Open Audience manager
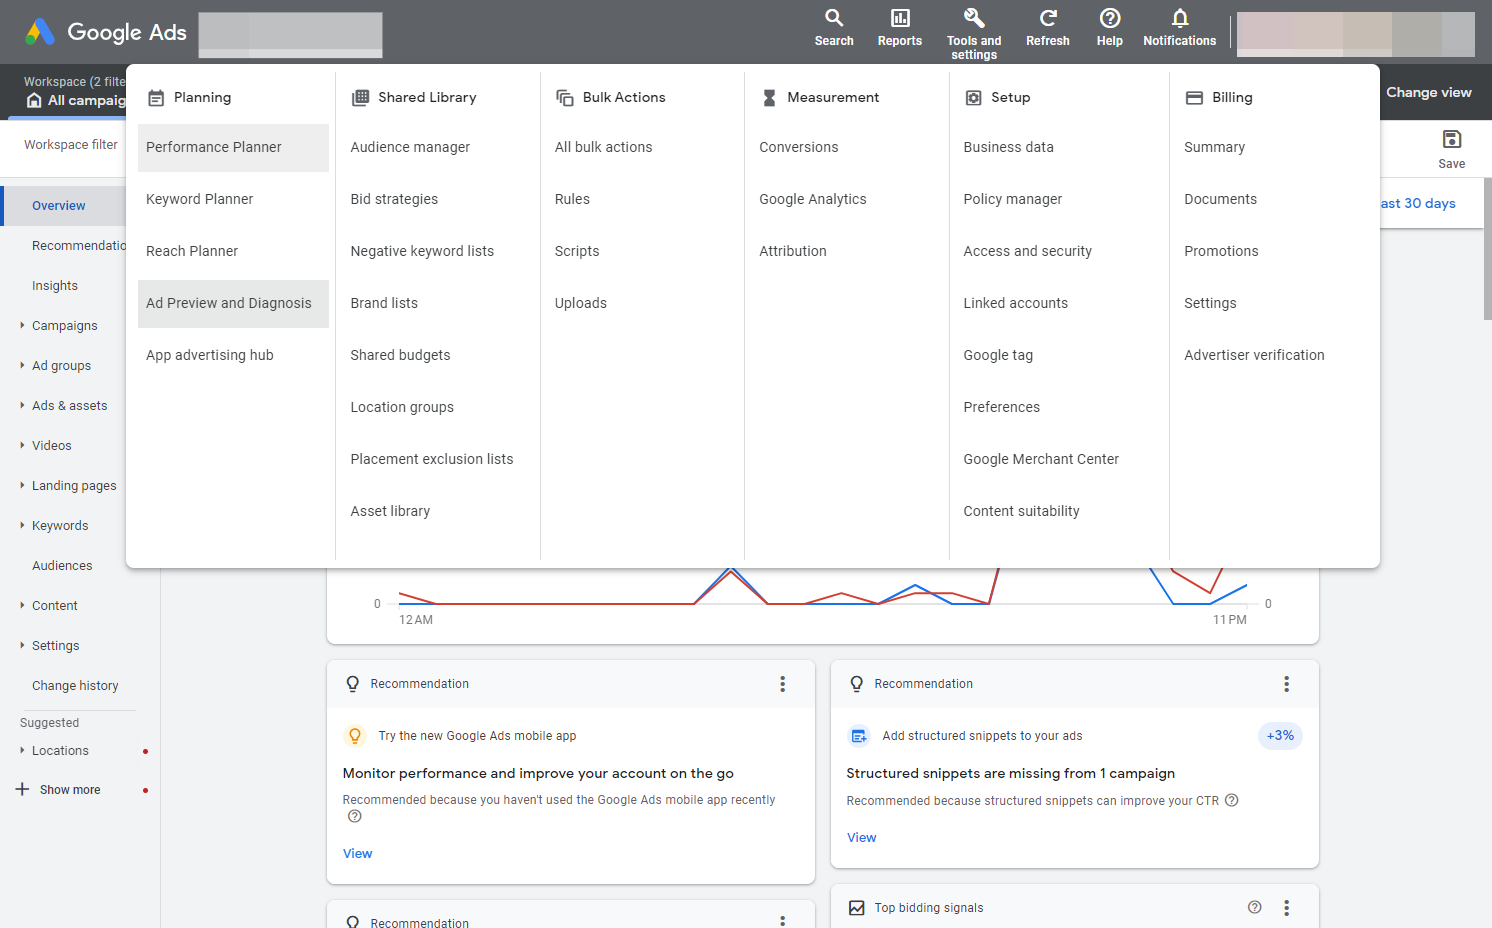The width and height of the screenshot is (1492, 928). click(410, 147)
